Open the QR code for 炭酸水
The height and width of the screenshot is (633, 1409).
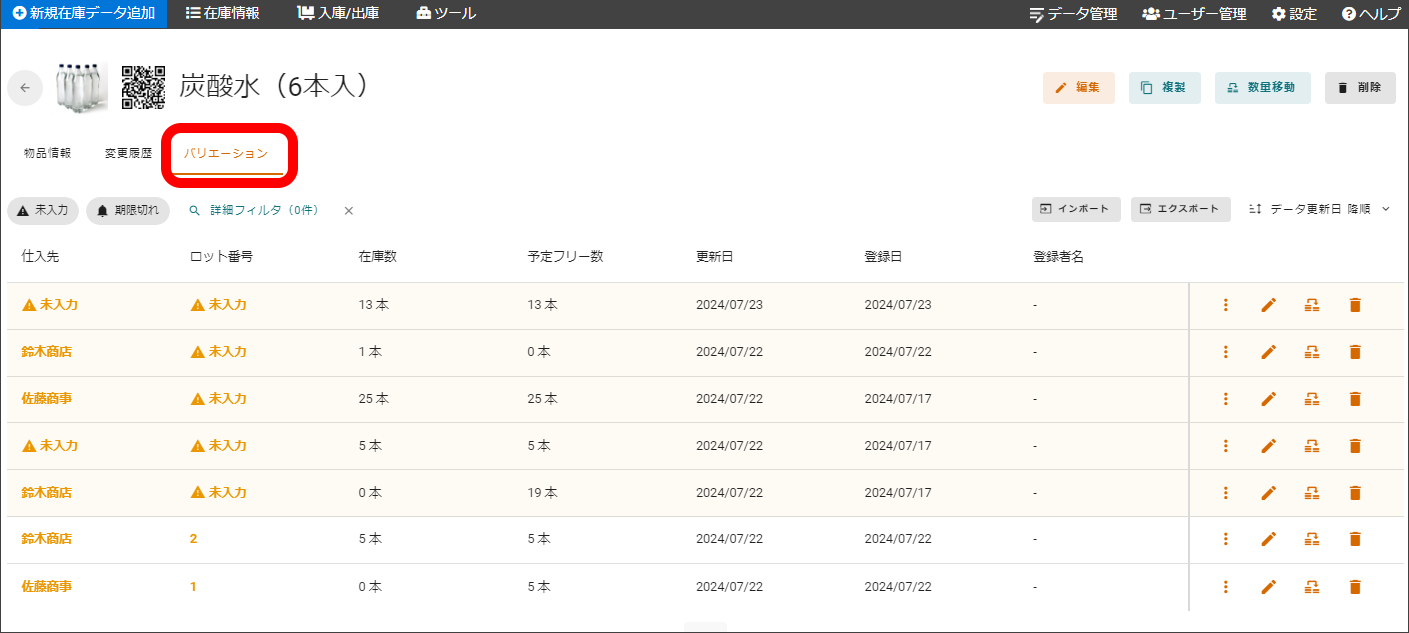coord(143,87)
